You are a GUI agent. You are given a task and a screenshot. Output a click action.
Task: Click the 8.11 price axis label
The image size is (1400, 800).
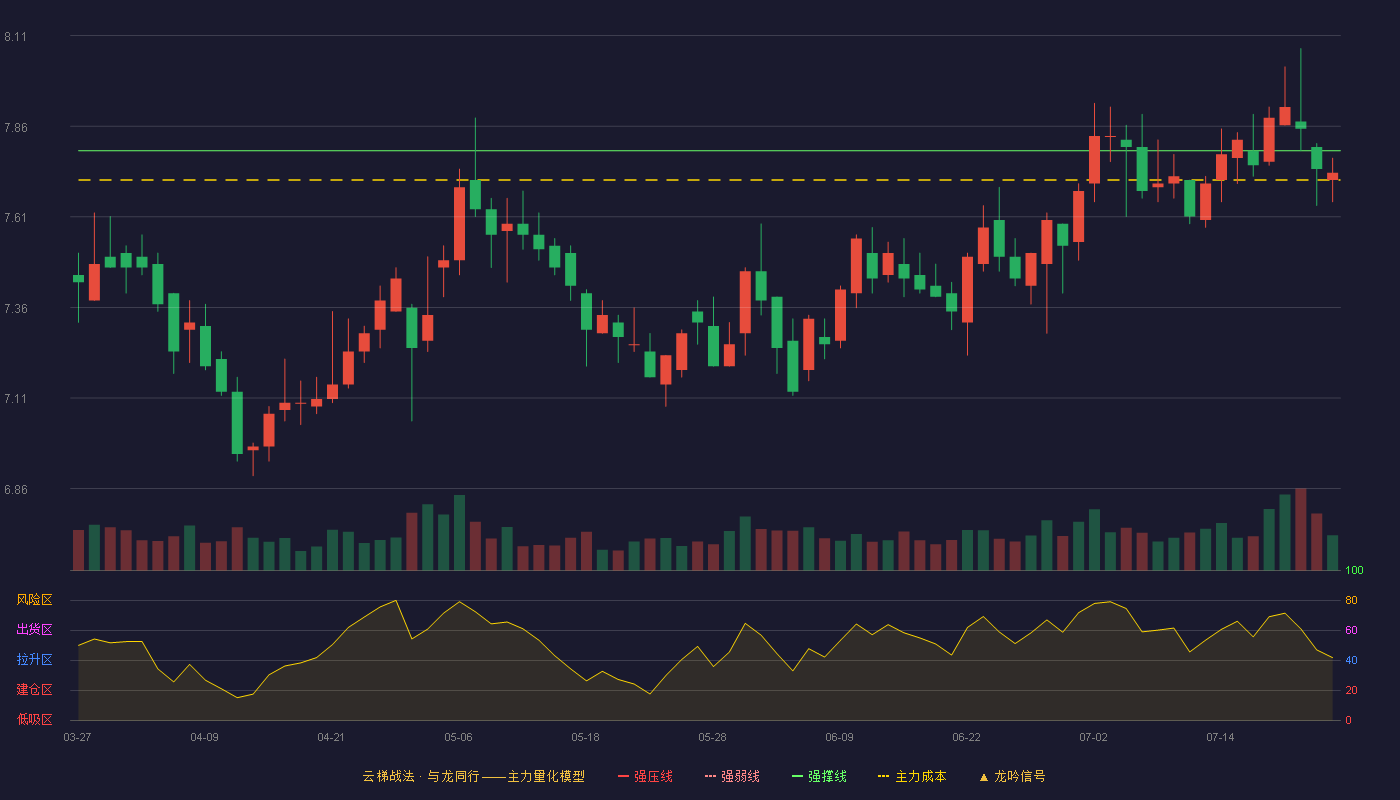point(15,37)
